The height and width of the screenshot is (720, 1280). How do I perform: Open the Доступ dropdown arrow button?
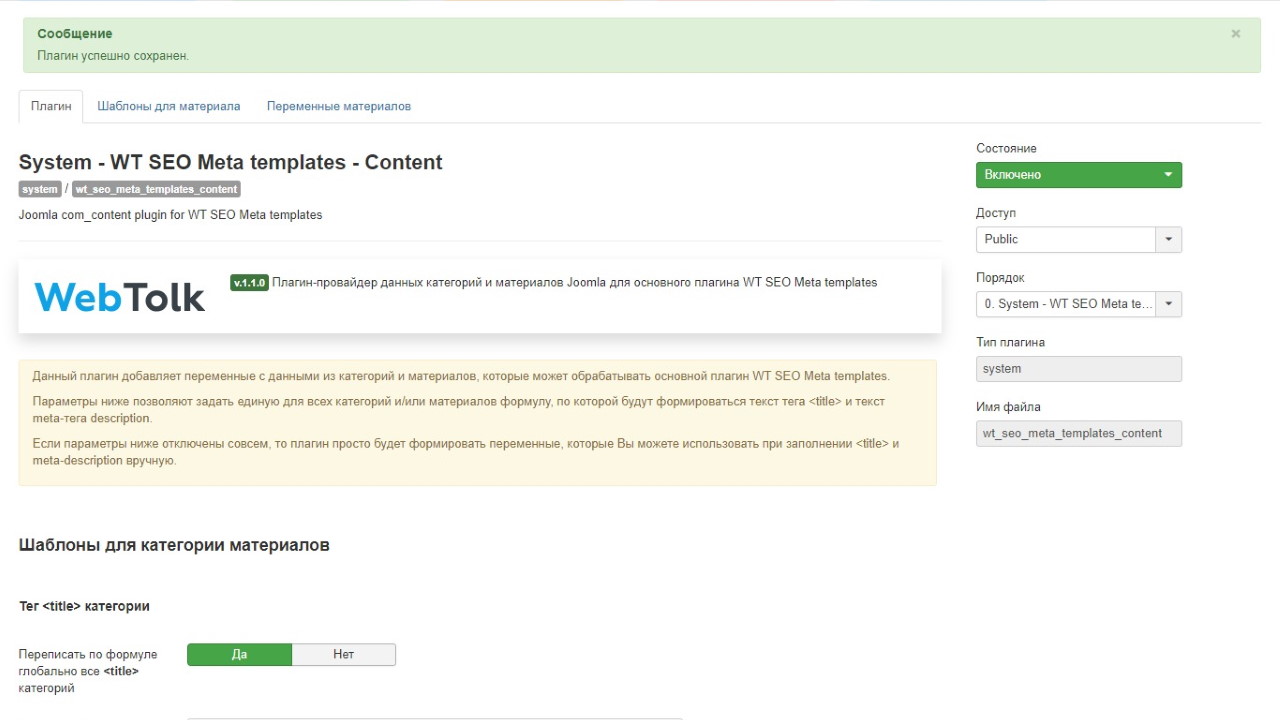click(x=1169, y=239)
